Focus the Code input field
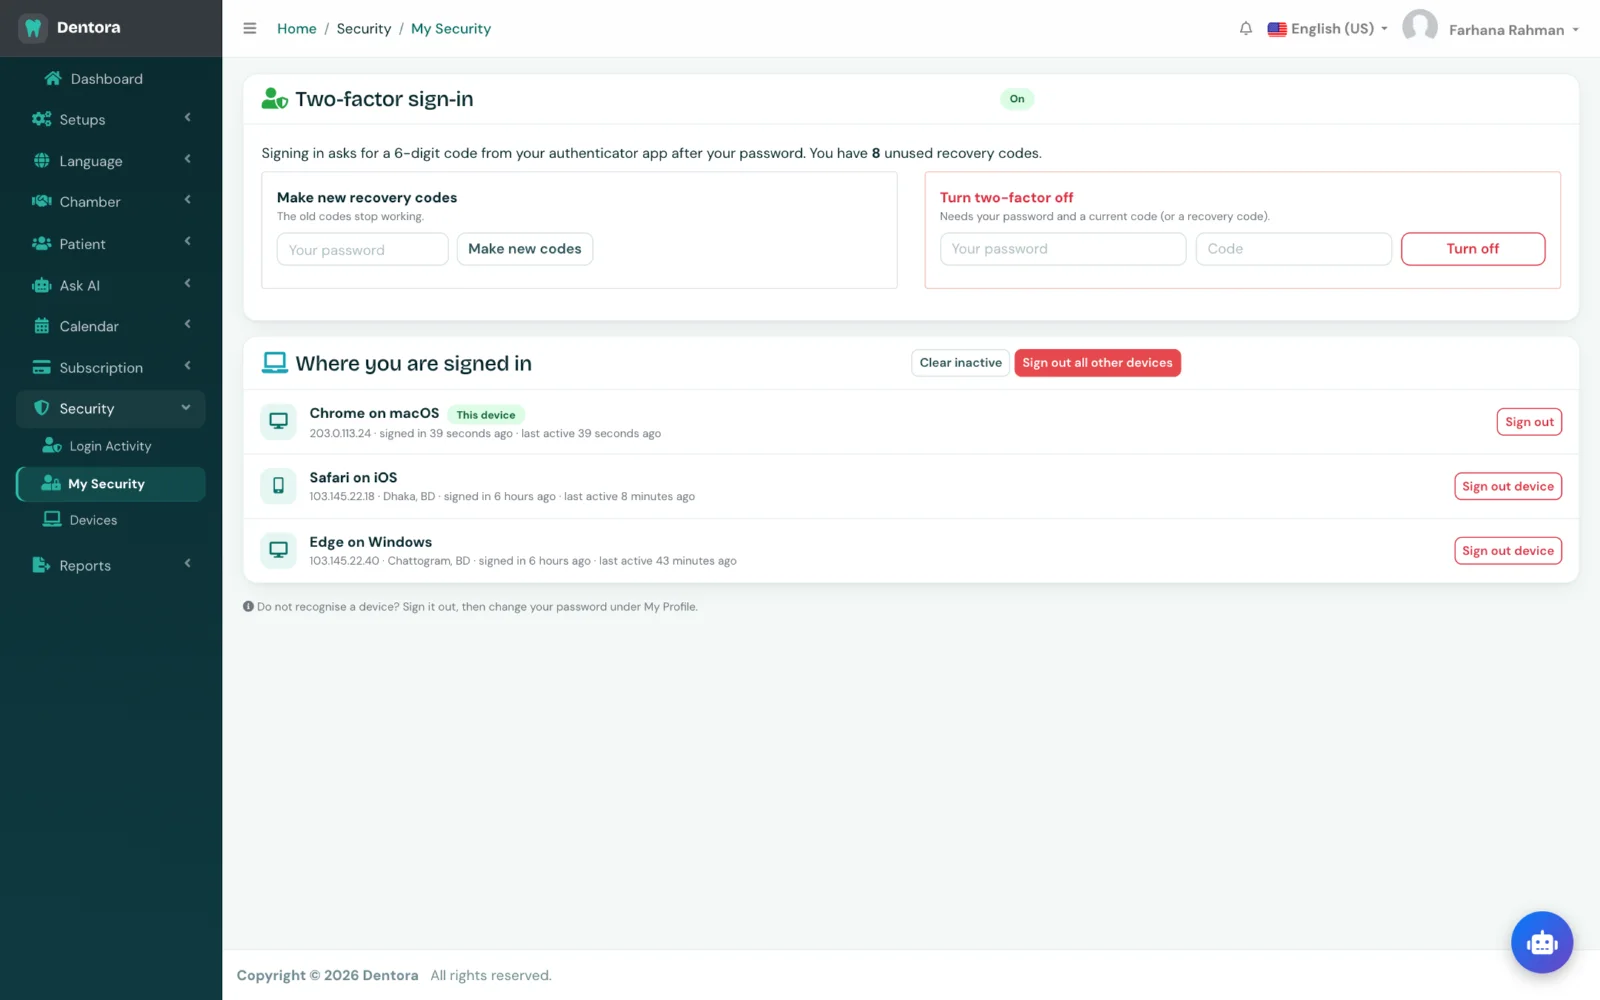This screenshot has width=1600, height=1000. [x=1293, y=249]
